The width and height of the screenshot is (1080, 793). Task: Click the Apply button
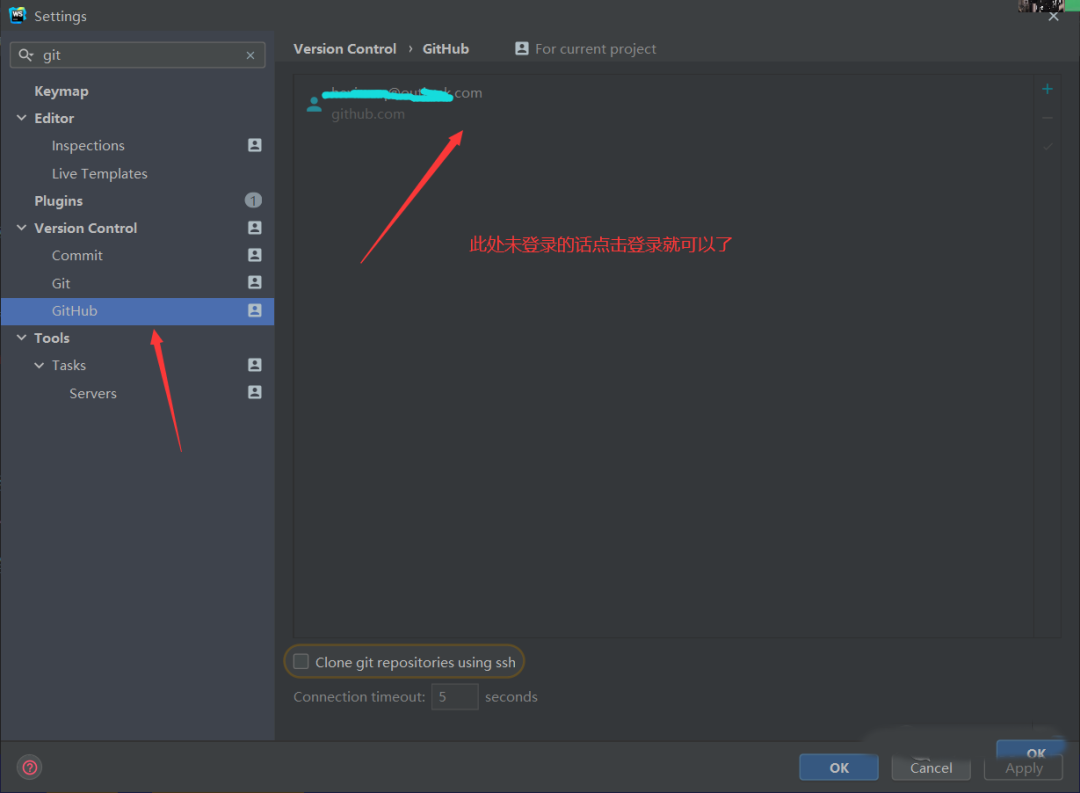click(x=1024, y=768)
